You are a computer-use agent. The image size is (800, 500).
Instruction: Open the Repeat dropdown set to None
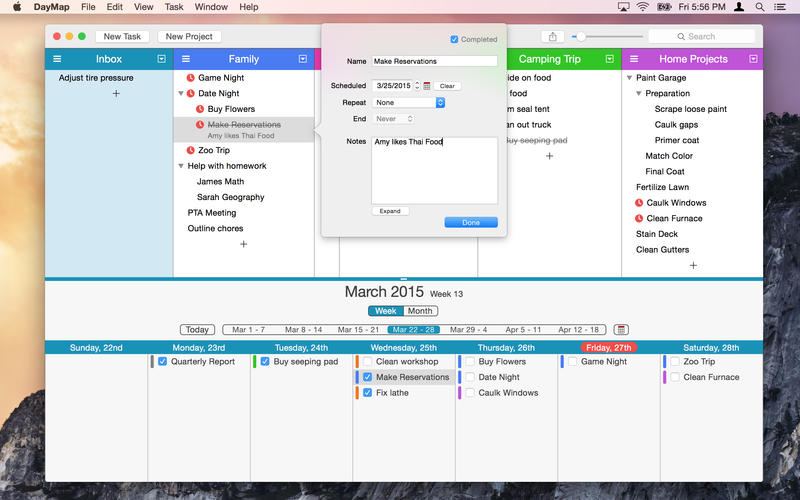pos(409,103)
